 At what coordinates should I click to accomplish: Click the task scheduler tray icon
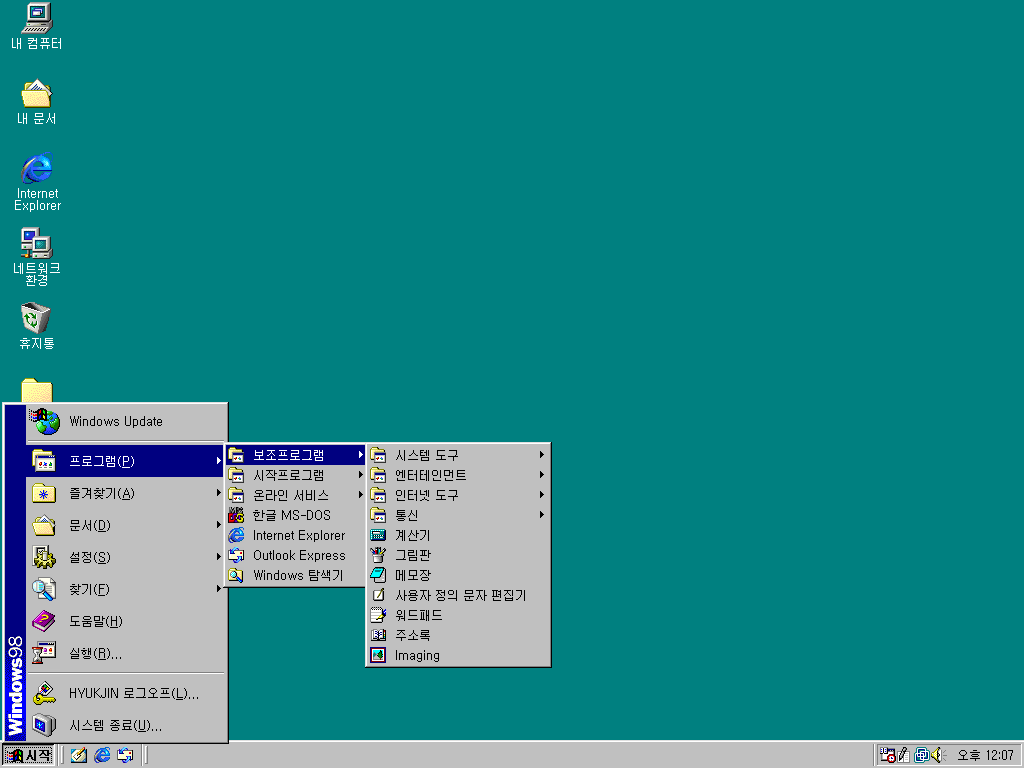coord(888,755)
